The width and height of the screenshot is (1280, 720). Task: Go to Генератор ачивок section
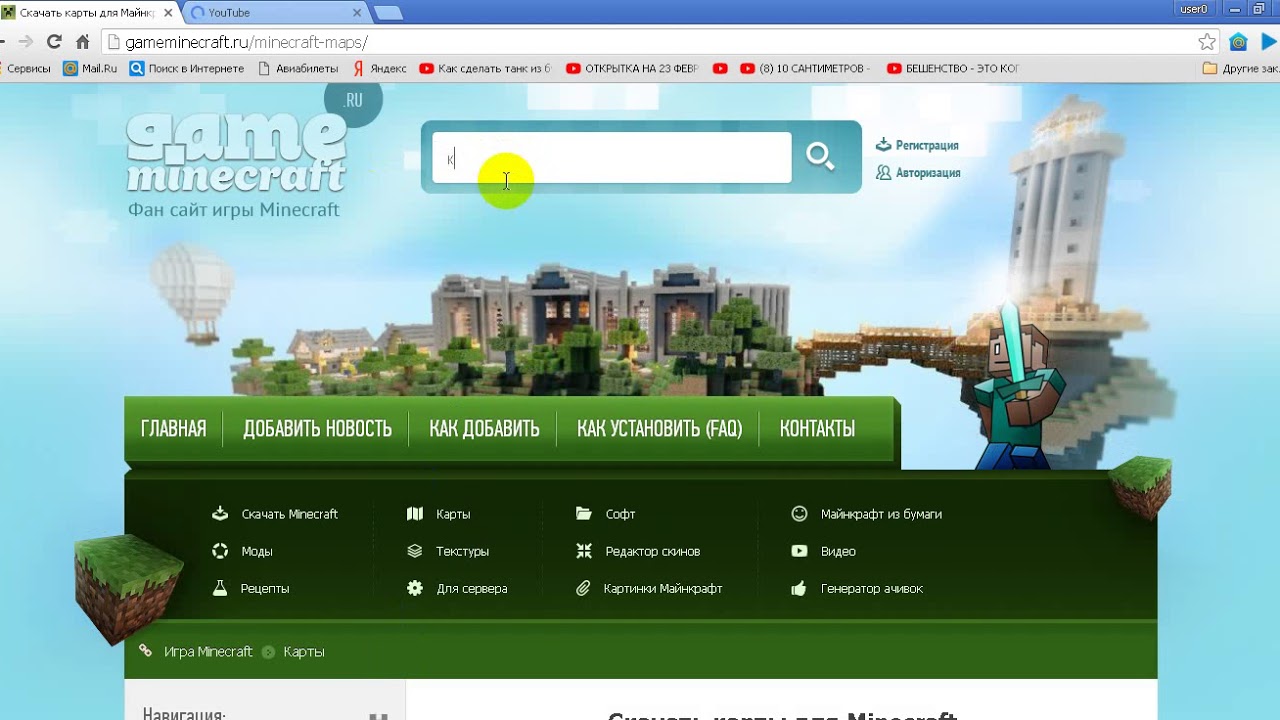(872, 588)
